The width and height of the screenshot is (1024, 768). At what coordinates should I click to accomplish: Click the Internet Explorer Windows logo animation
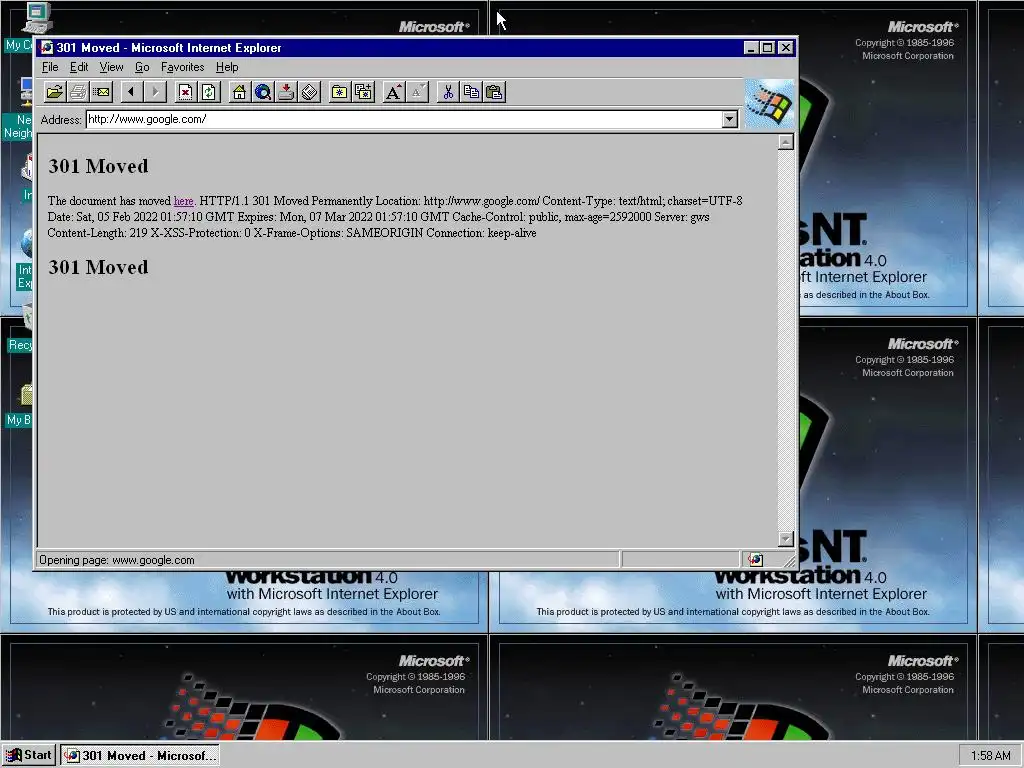[x=769, y=104]
